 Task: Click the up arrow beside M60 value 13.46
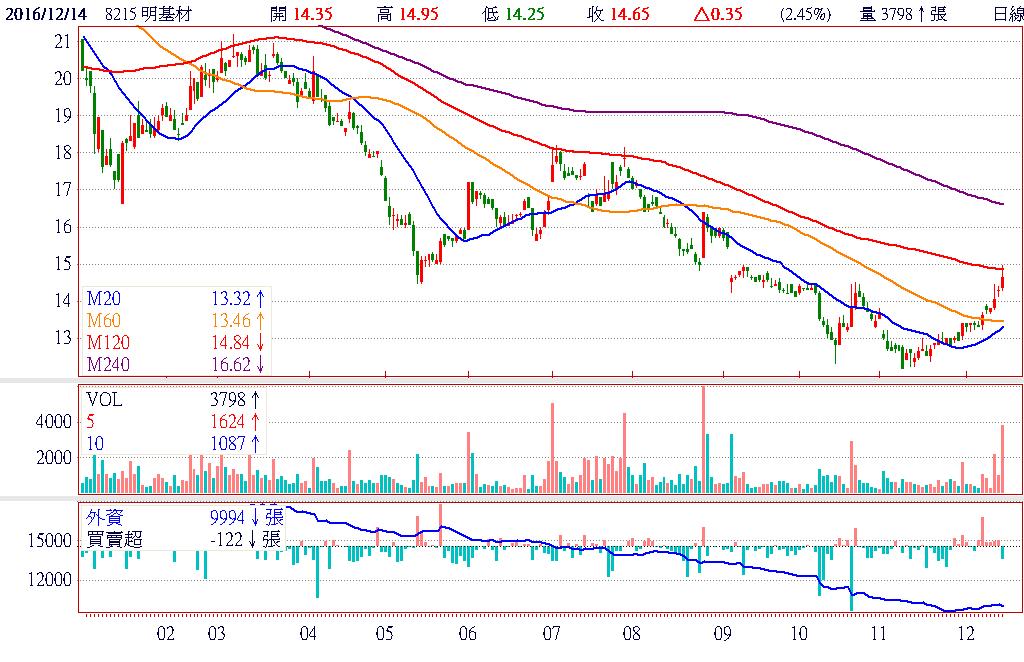(x=260, y=320)
